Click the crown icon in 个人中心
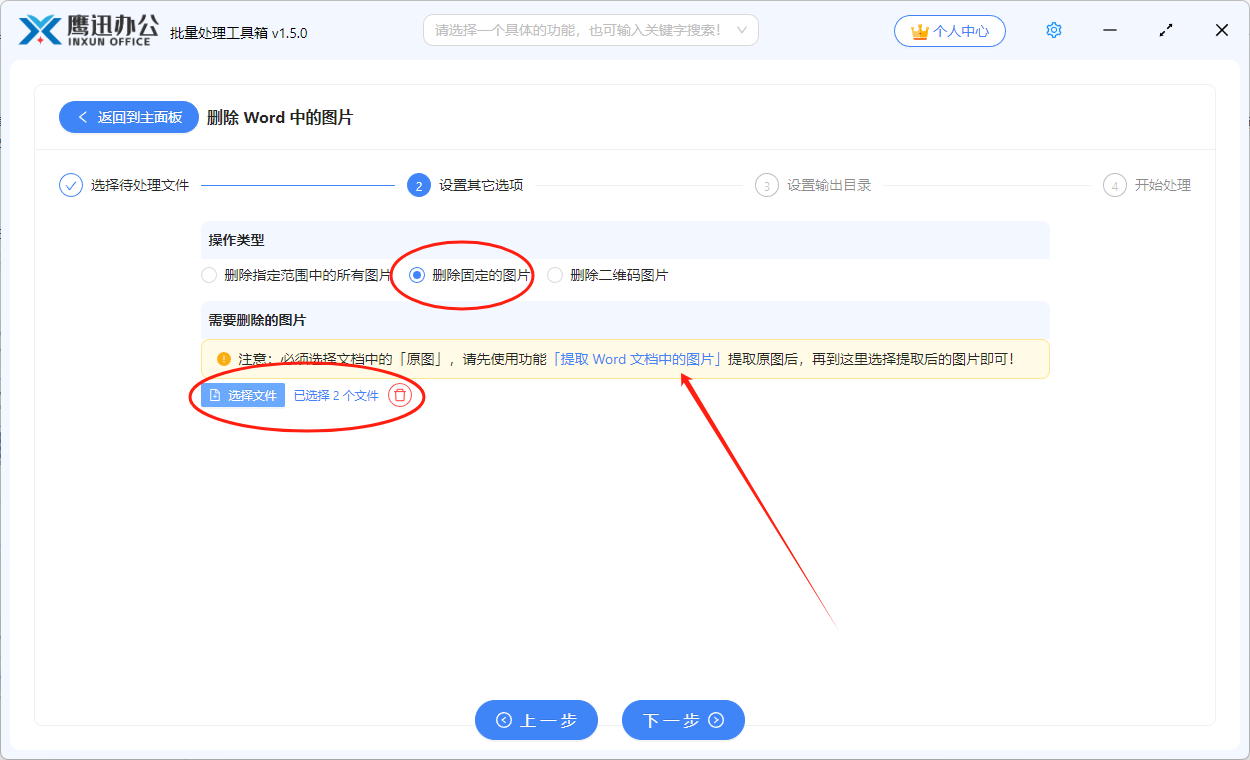The height and width of the screenshot is (760, 1250). coord(920,31)
